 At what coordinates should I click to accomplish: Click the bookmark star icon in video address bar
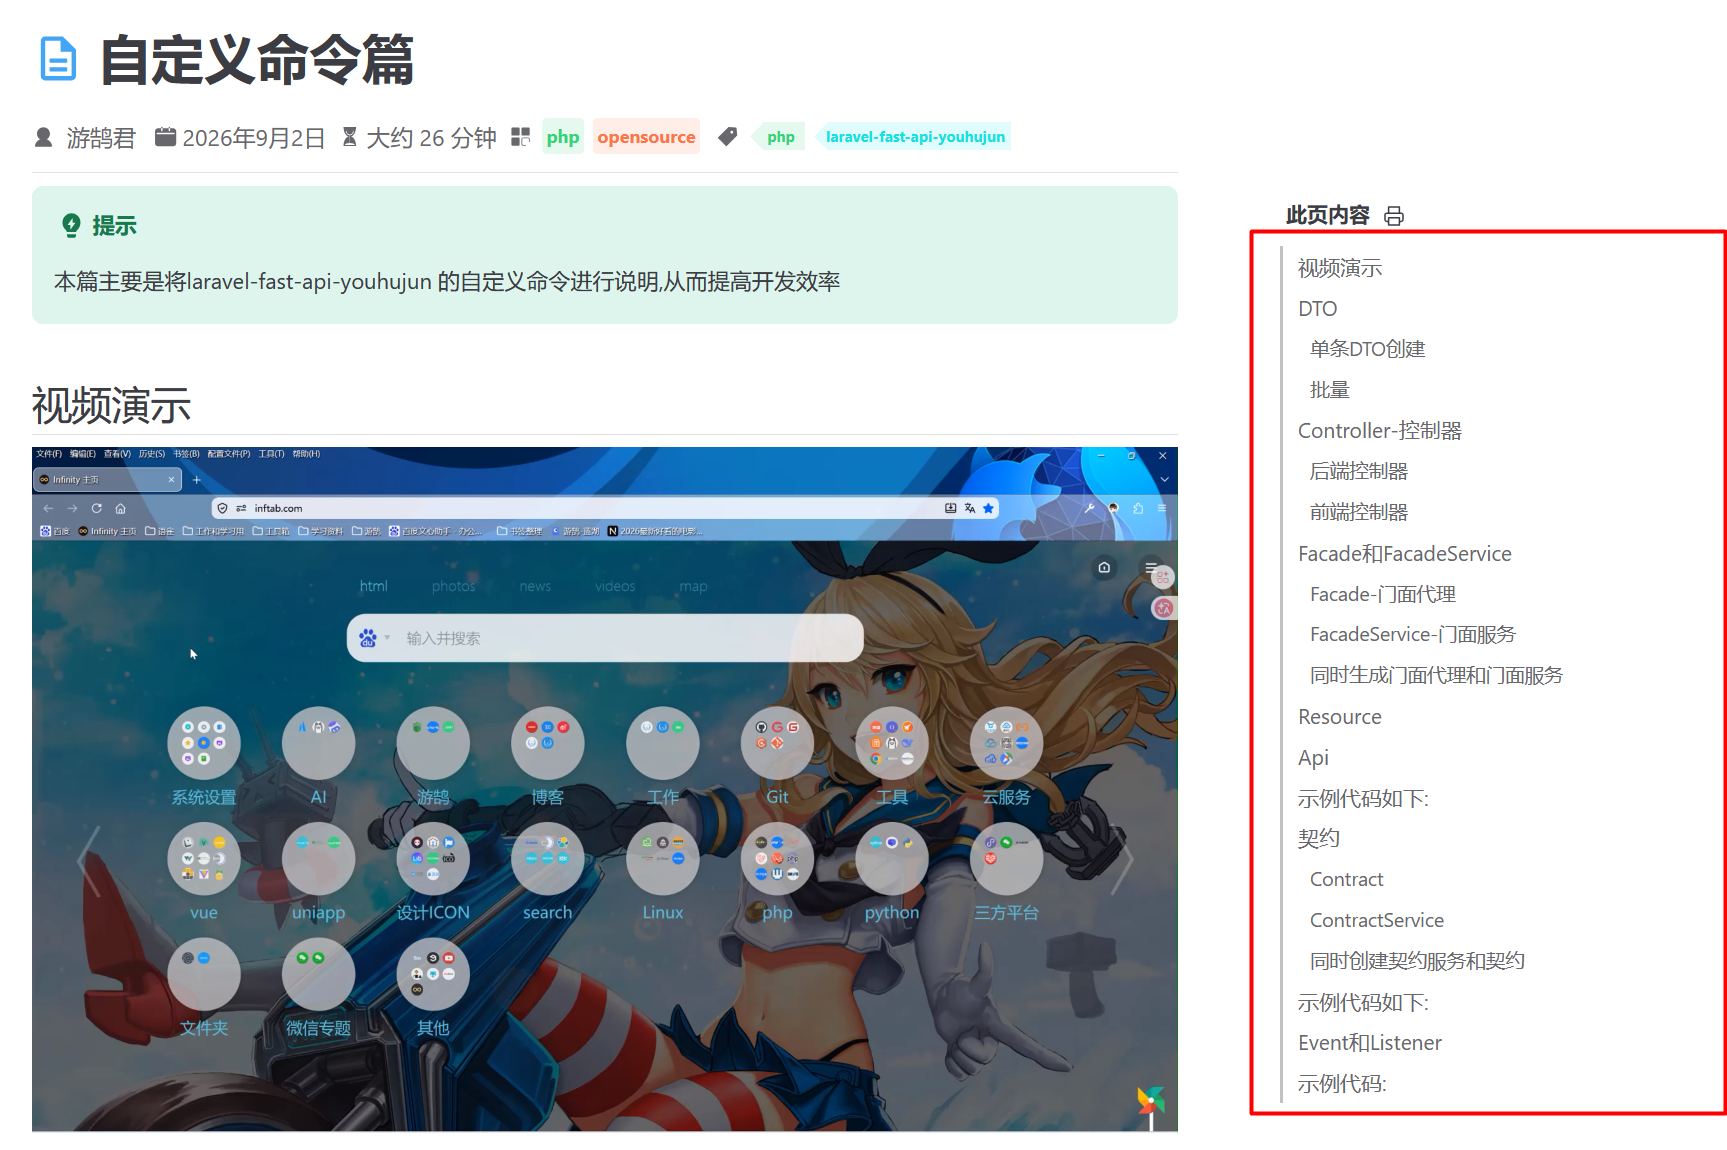pos(988,508)
